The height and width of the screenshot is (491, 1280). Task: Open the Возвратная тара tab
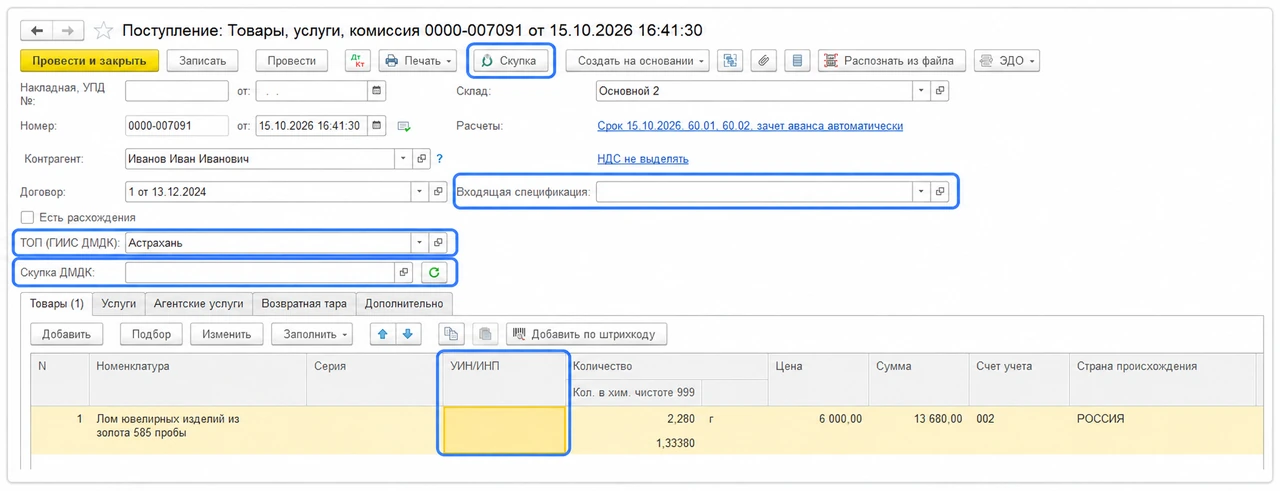point(305,303)
